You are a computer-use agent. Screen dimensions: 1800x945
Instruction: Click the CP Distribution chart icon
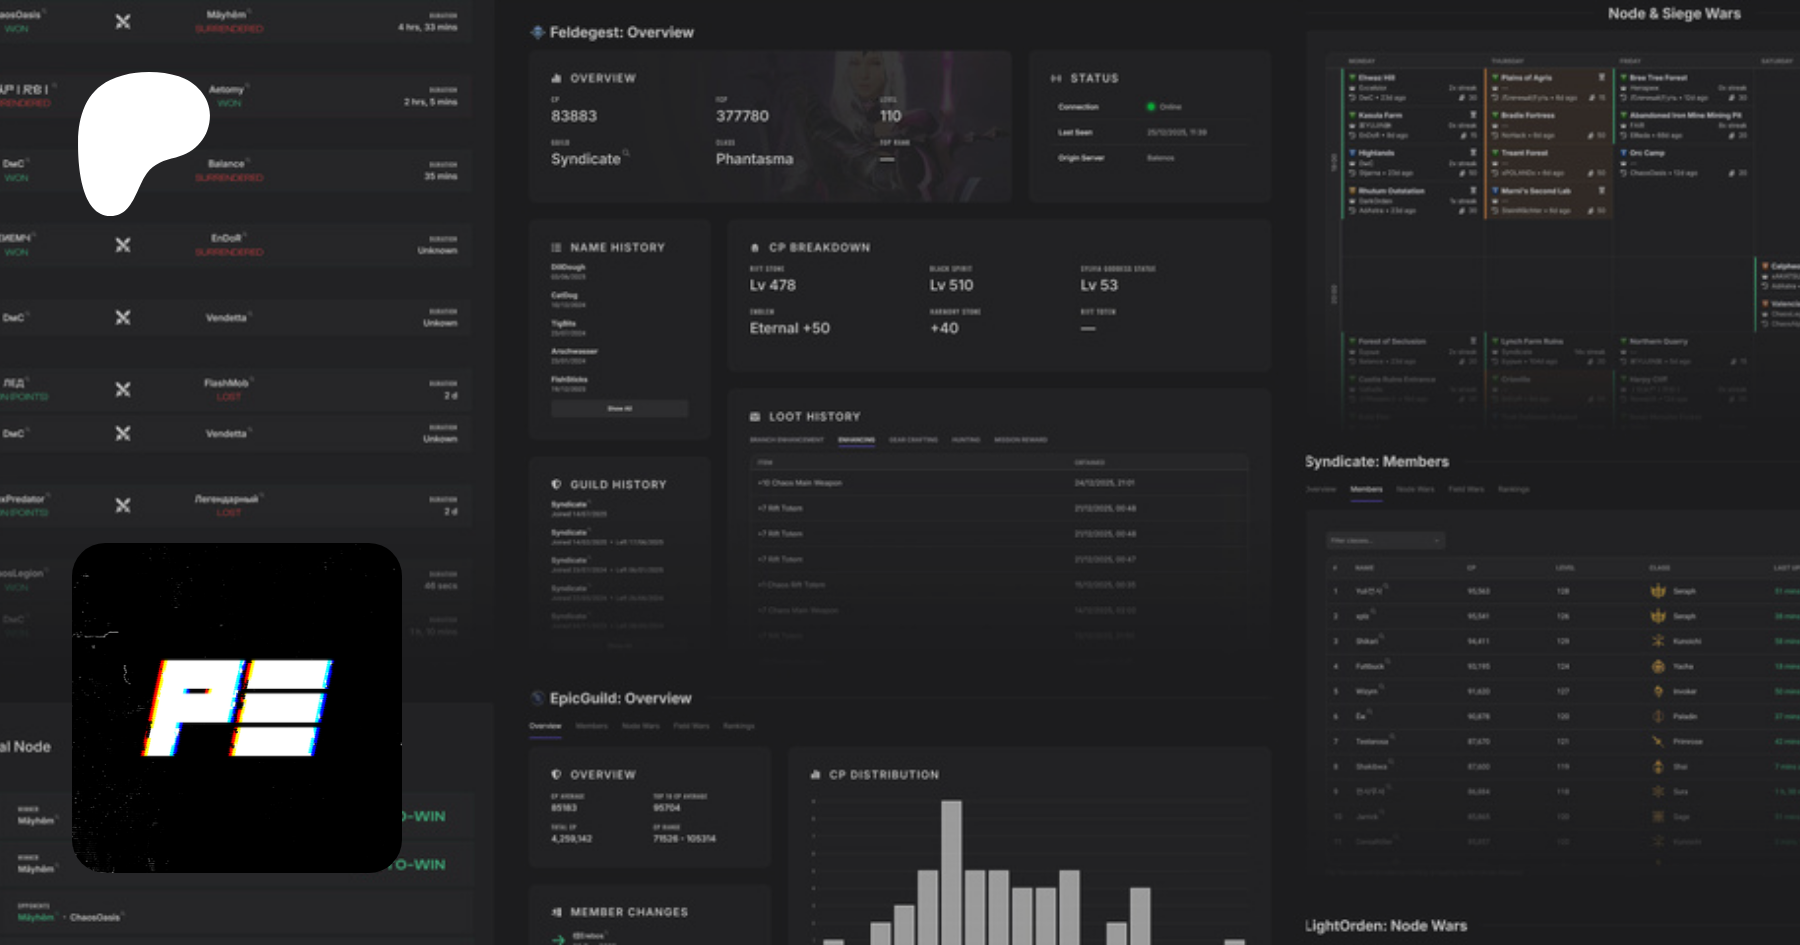click(x=815, y=775)
